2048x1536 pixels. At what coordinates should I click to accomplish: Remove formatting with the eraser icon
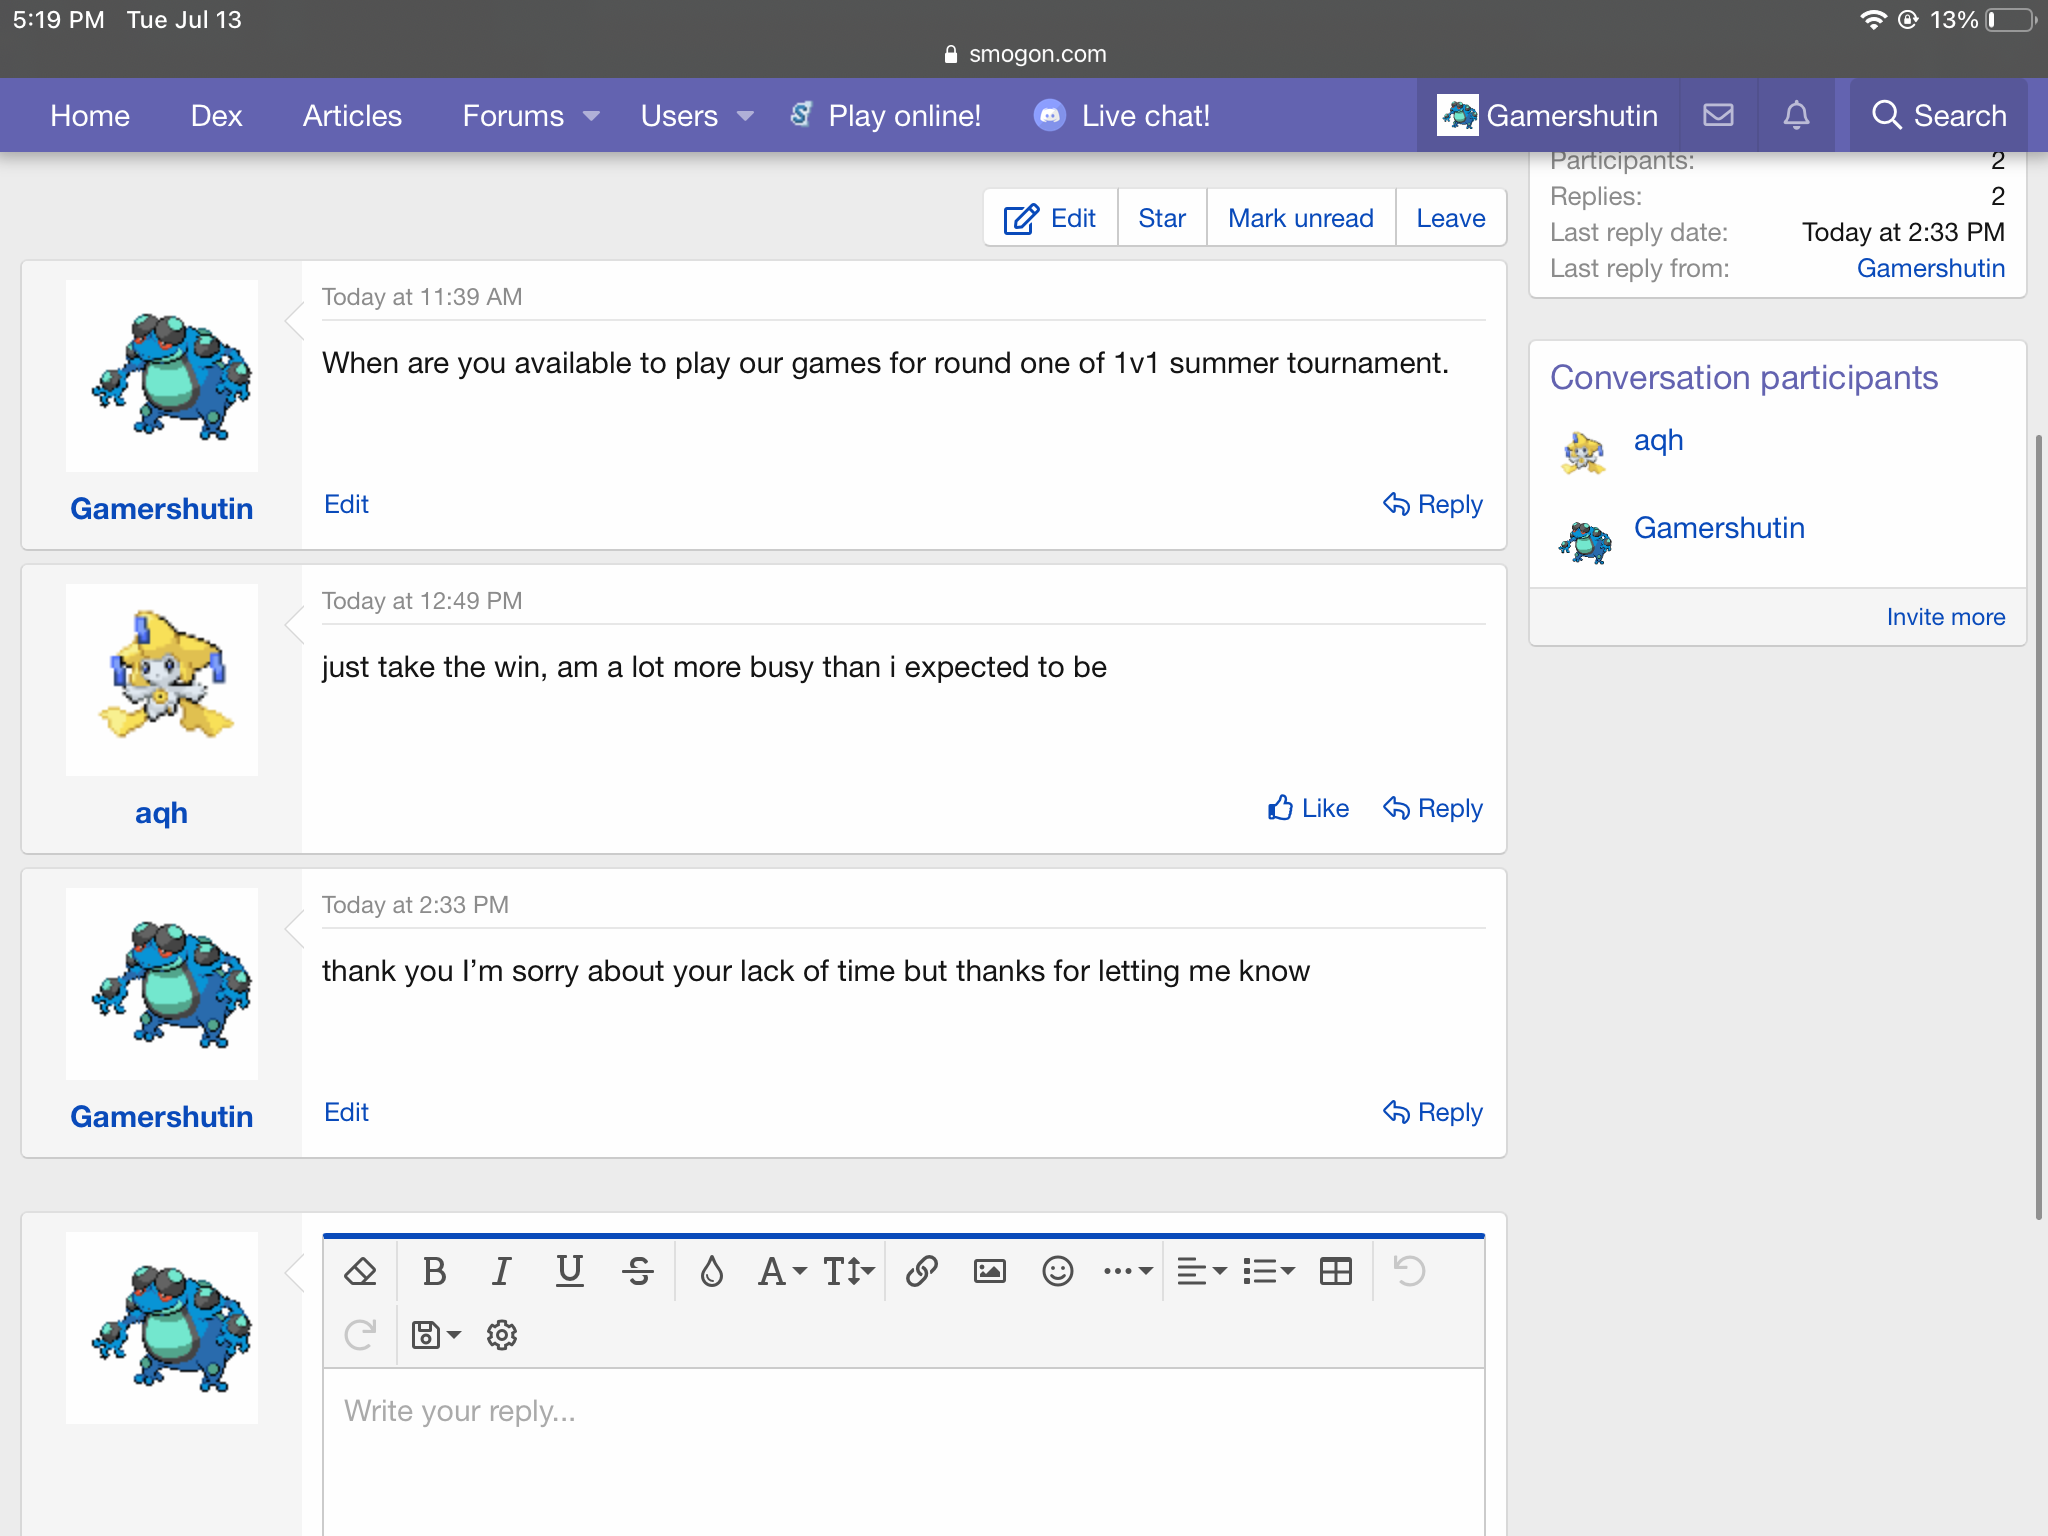(361, 1271)
